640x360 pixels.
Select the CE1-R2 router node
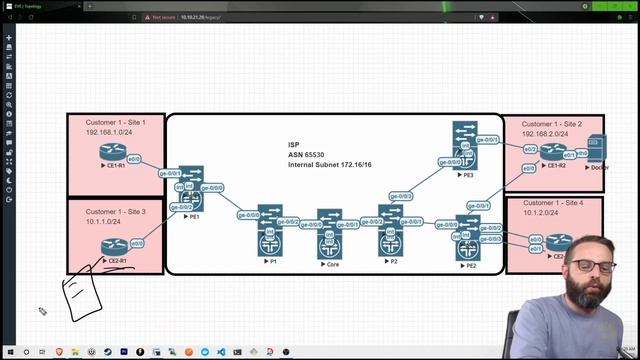point(553,152)
